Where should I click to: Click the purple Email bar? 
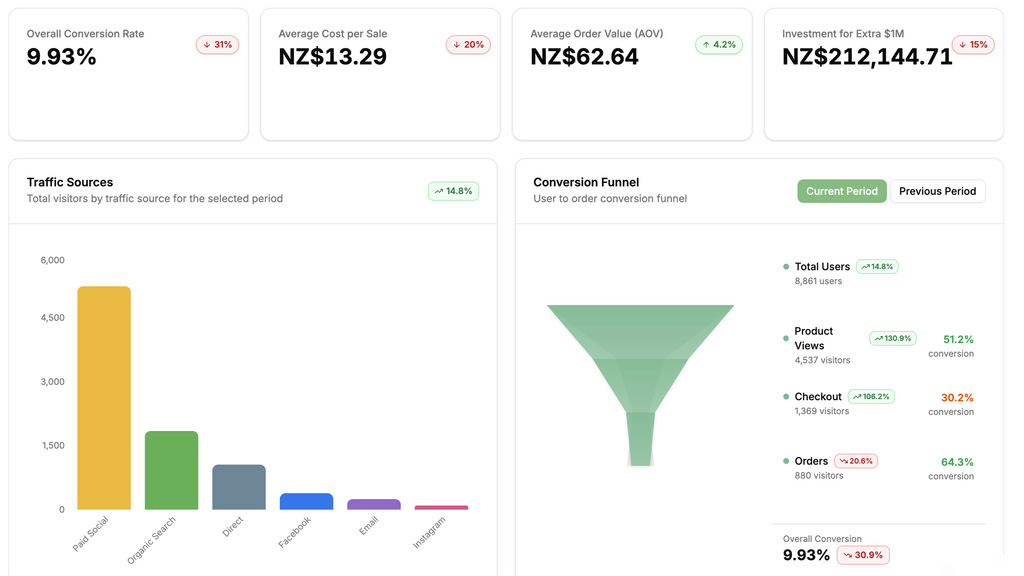pos(374,504)
